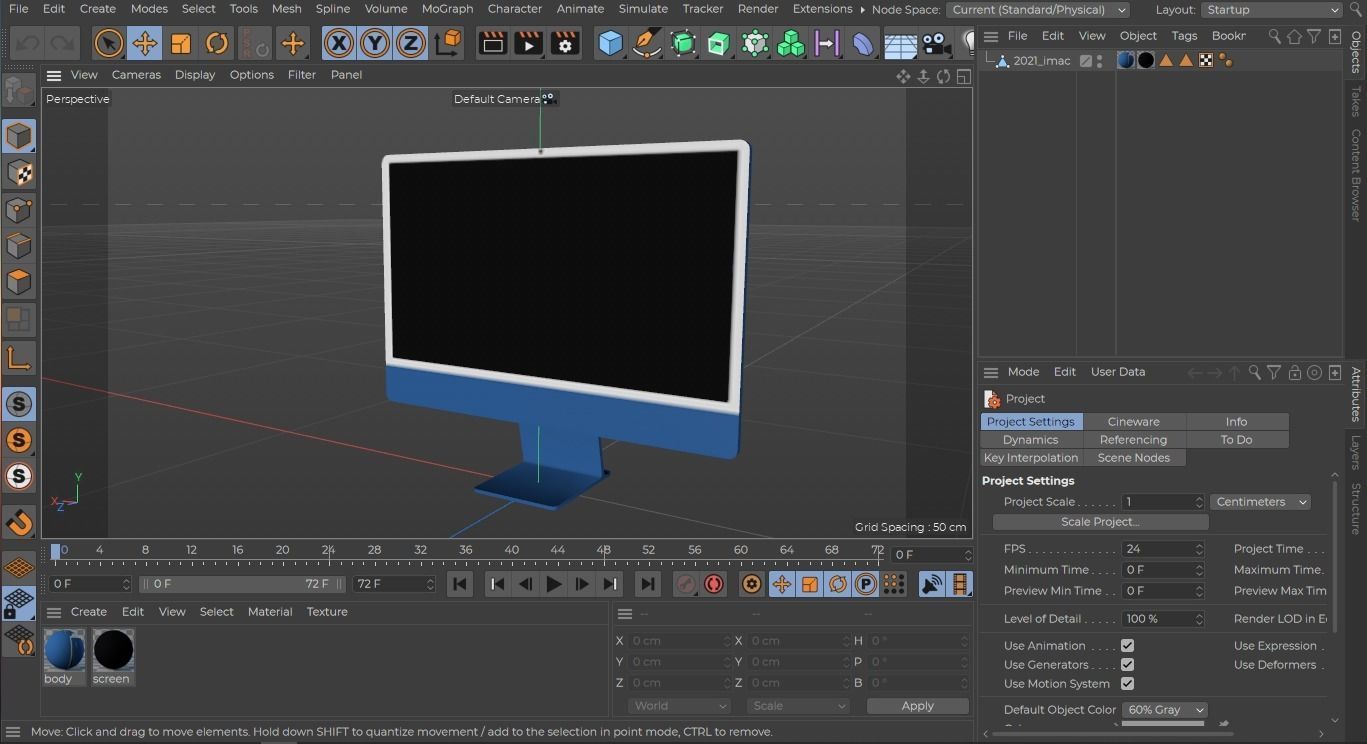
Task: Toggle Y axis lock
Action: pos(375,43)
